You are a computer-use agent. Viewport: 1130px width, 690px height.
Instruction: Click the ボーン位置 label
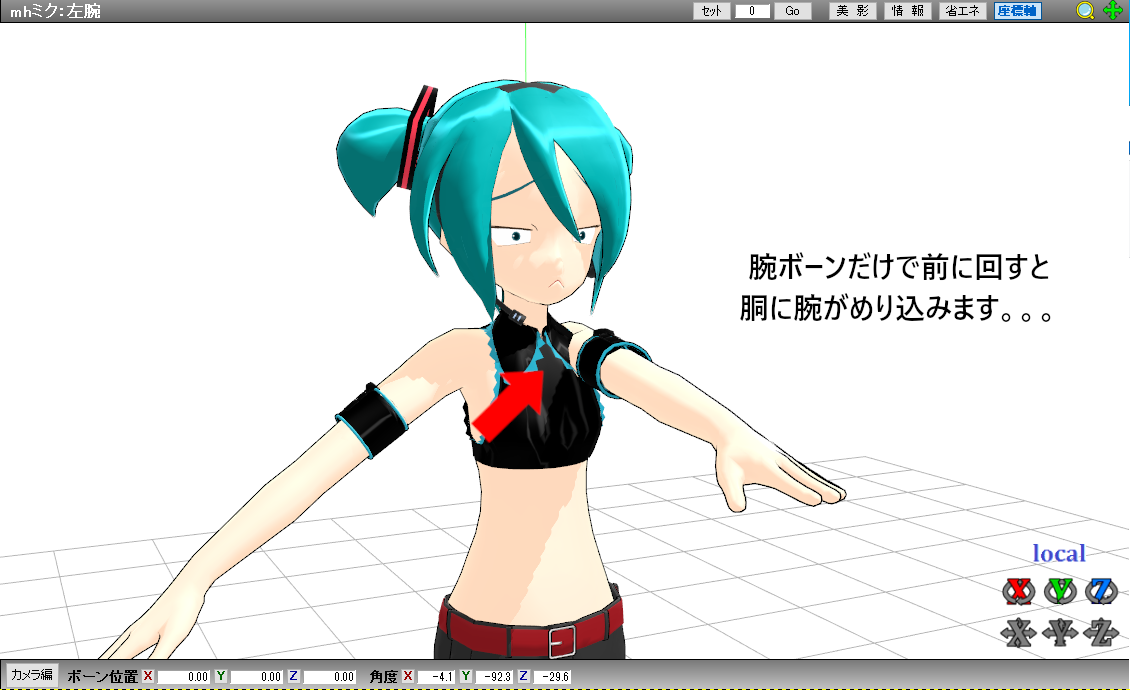pos(102,676)
